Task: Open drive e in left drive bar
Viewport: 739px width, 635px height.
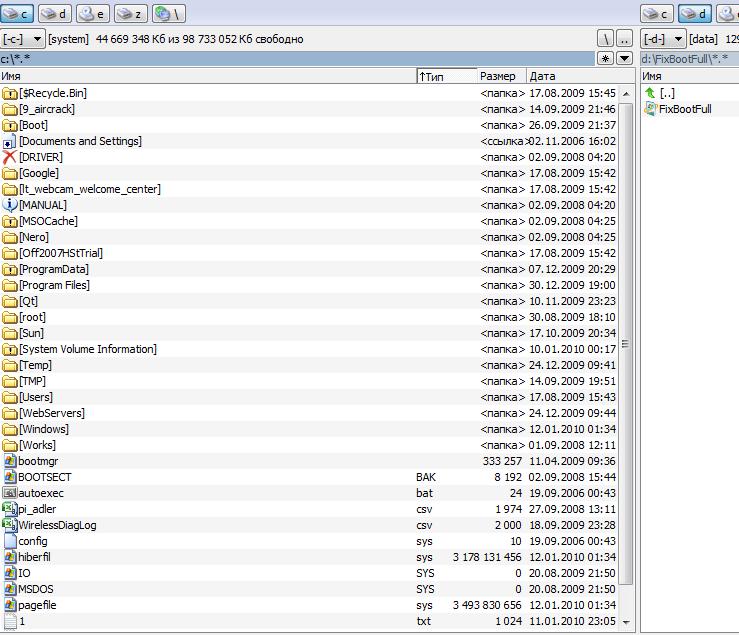Action: 93,14
